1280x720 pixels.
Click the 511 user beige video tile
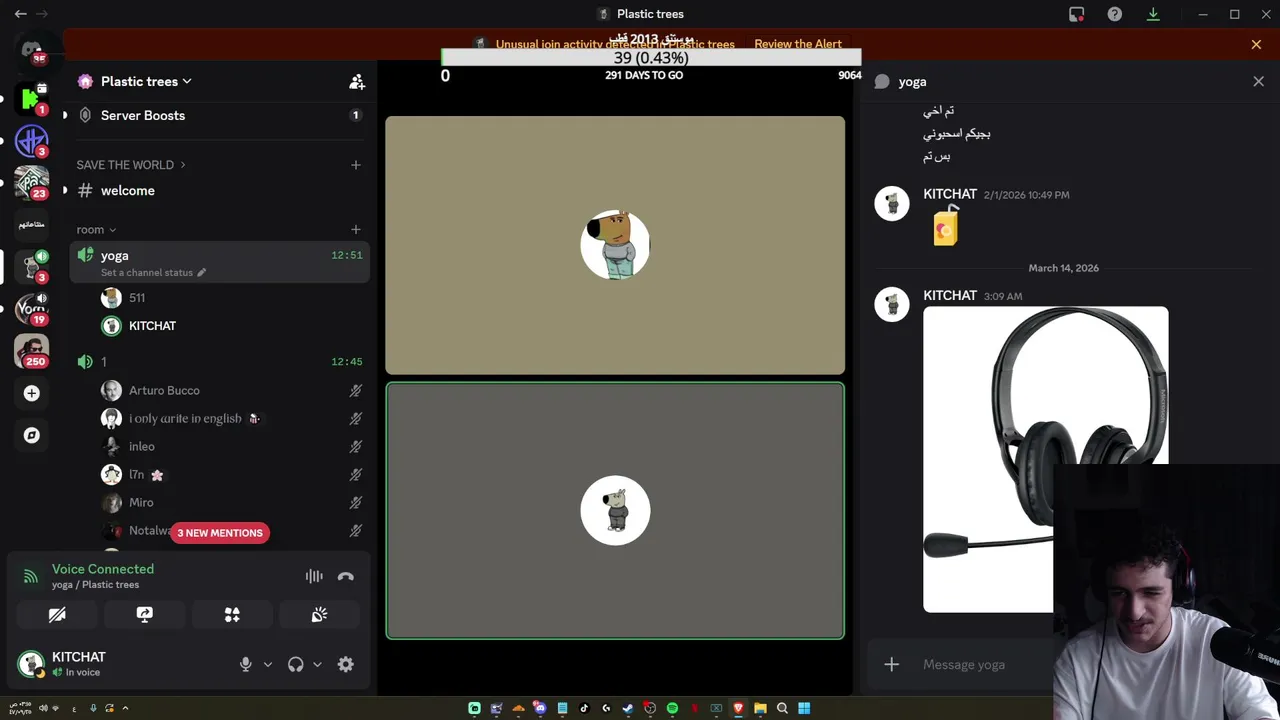click(x=615, y=245)
